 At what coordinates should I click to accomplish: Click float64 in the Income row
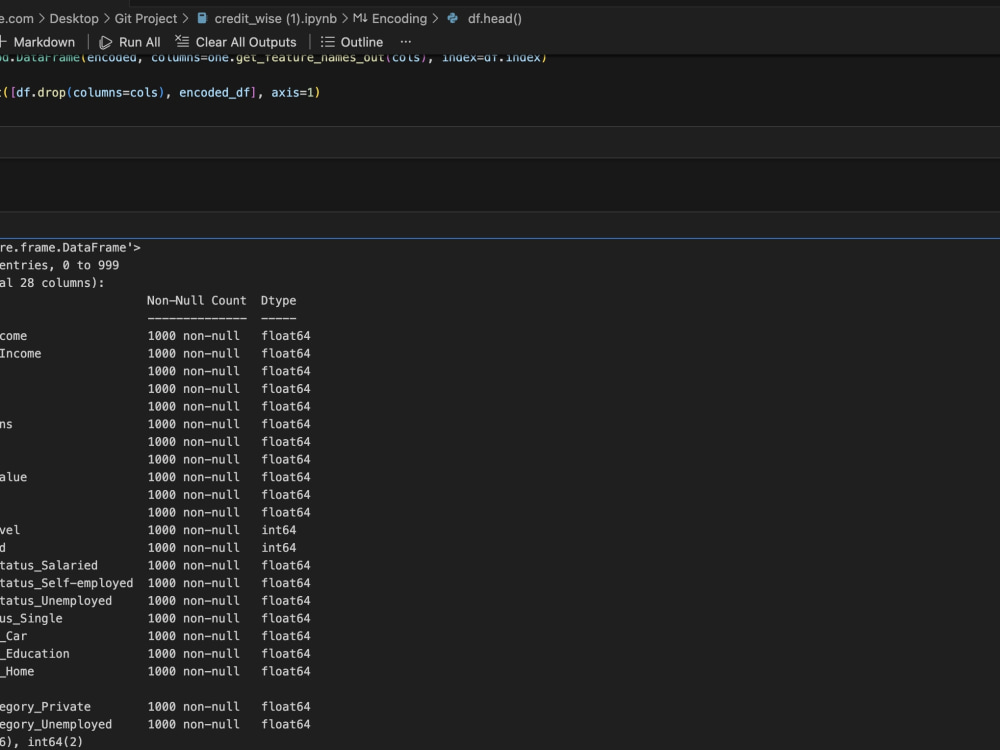286,353
